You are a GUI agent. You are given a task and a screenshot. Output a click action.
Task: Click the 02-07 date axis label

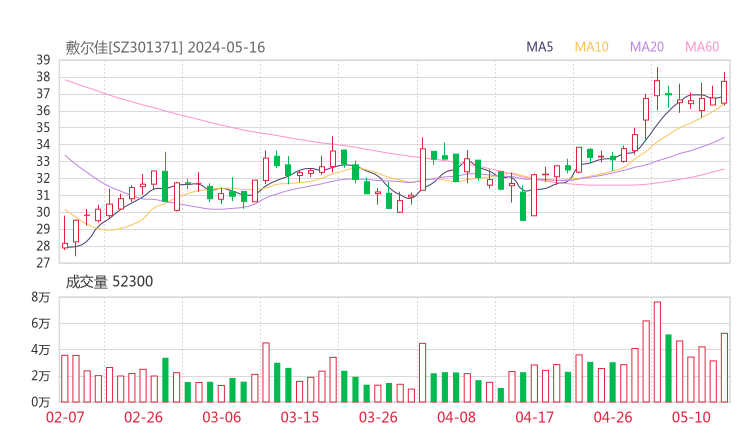(65, 417)
